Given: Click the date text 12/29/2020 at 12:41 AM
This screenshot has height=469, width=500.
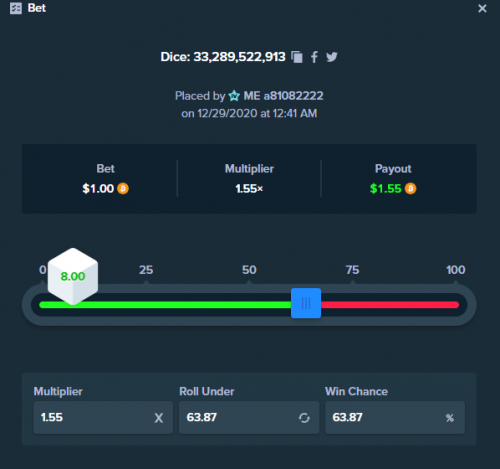Looking at the screenshot, I should (x=257, y=114).
